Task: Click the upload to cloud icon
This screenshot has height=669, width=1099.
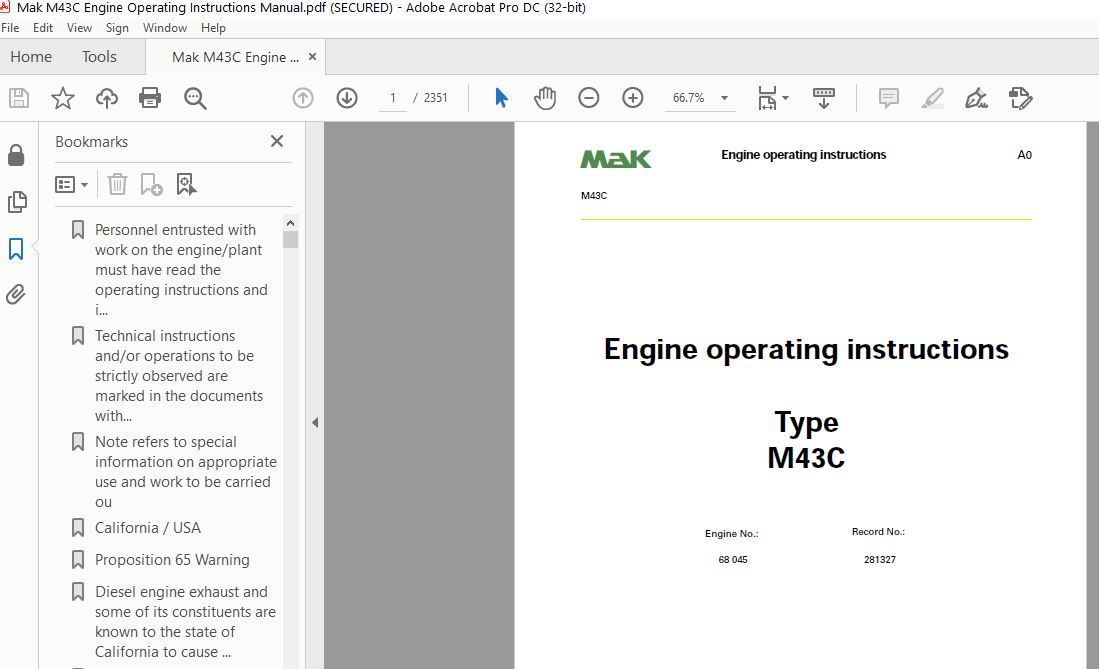Action: 107,98
